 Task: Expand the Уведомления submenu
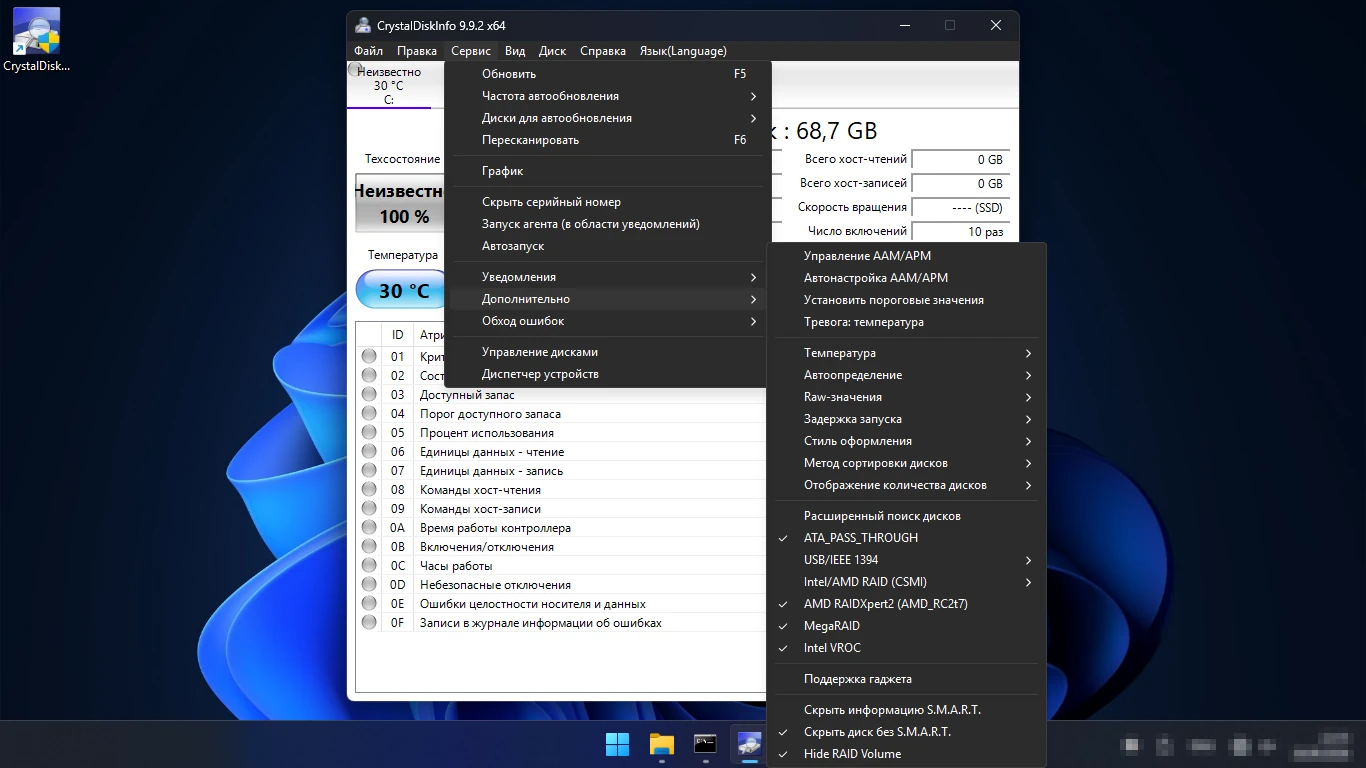(x=608, y=277)
